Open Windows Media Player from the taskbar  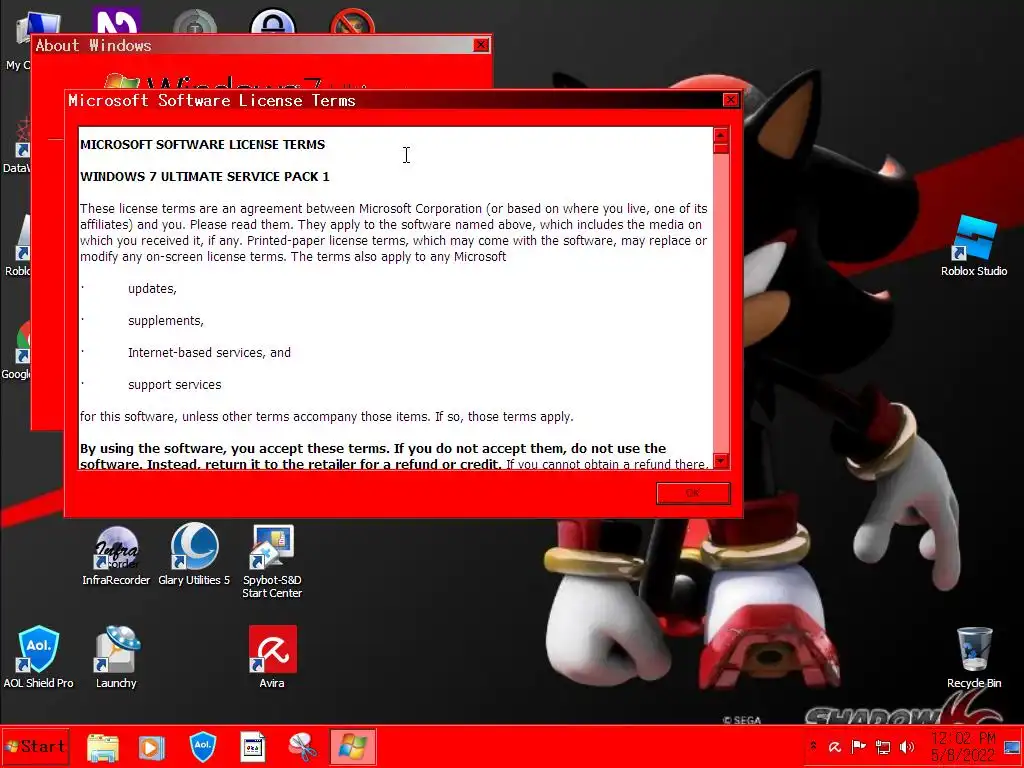(152, 747)
